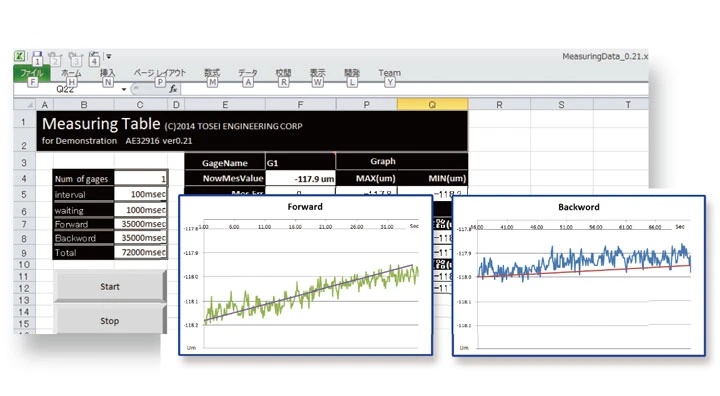Open the Team ribbon tab
This screenshot has width=720, height=396.
(x=389, y=73)
